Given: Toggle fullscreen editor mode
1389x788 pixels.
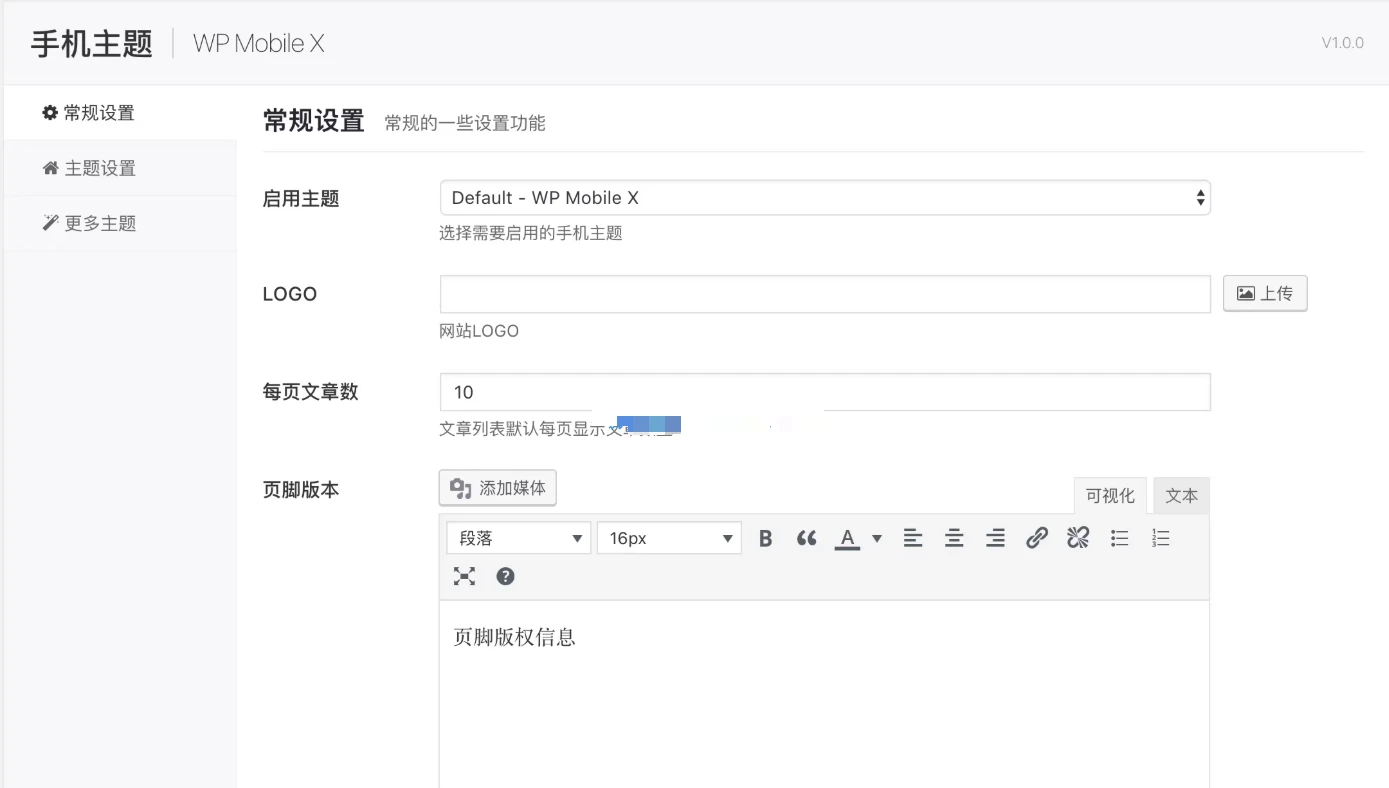Looking at the screenshot, I should point(464,576).
